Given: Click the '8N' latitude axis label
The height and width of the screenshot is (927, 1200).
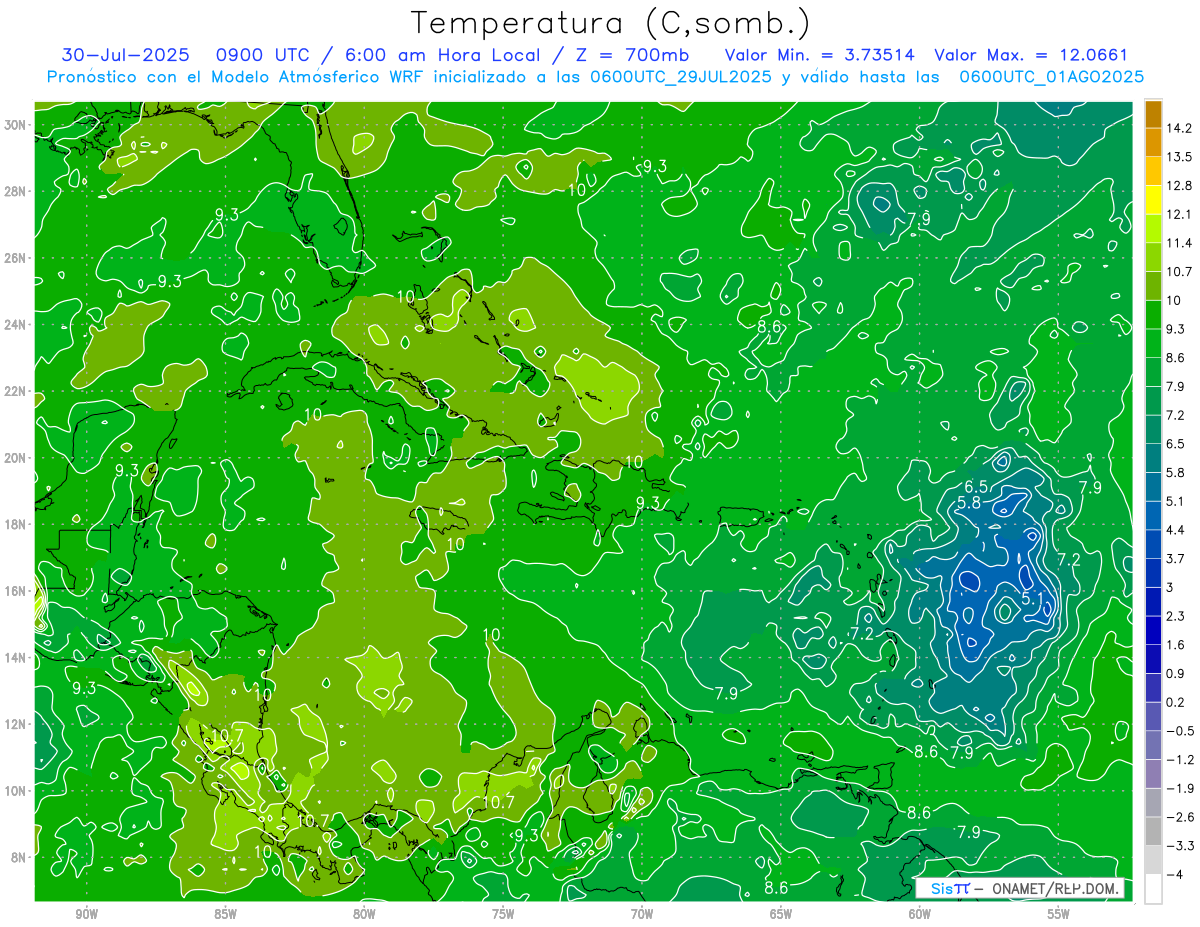Looking at the screenshot, I should 20,857.
